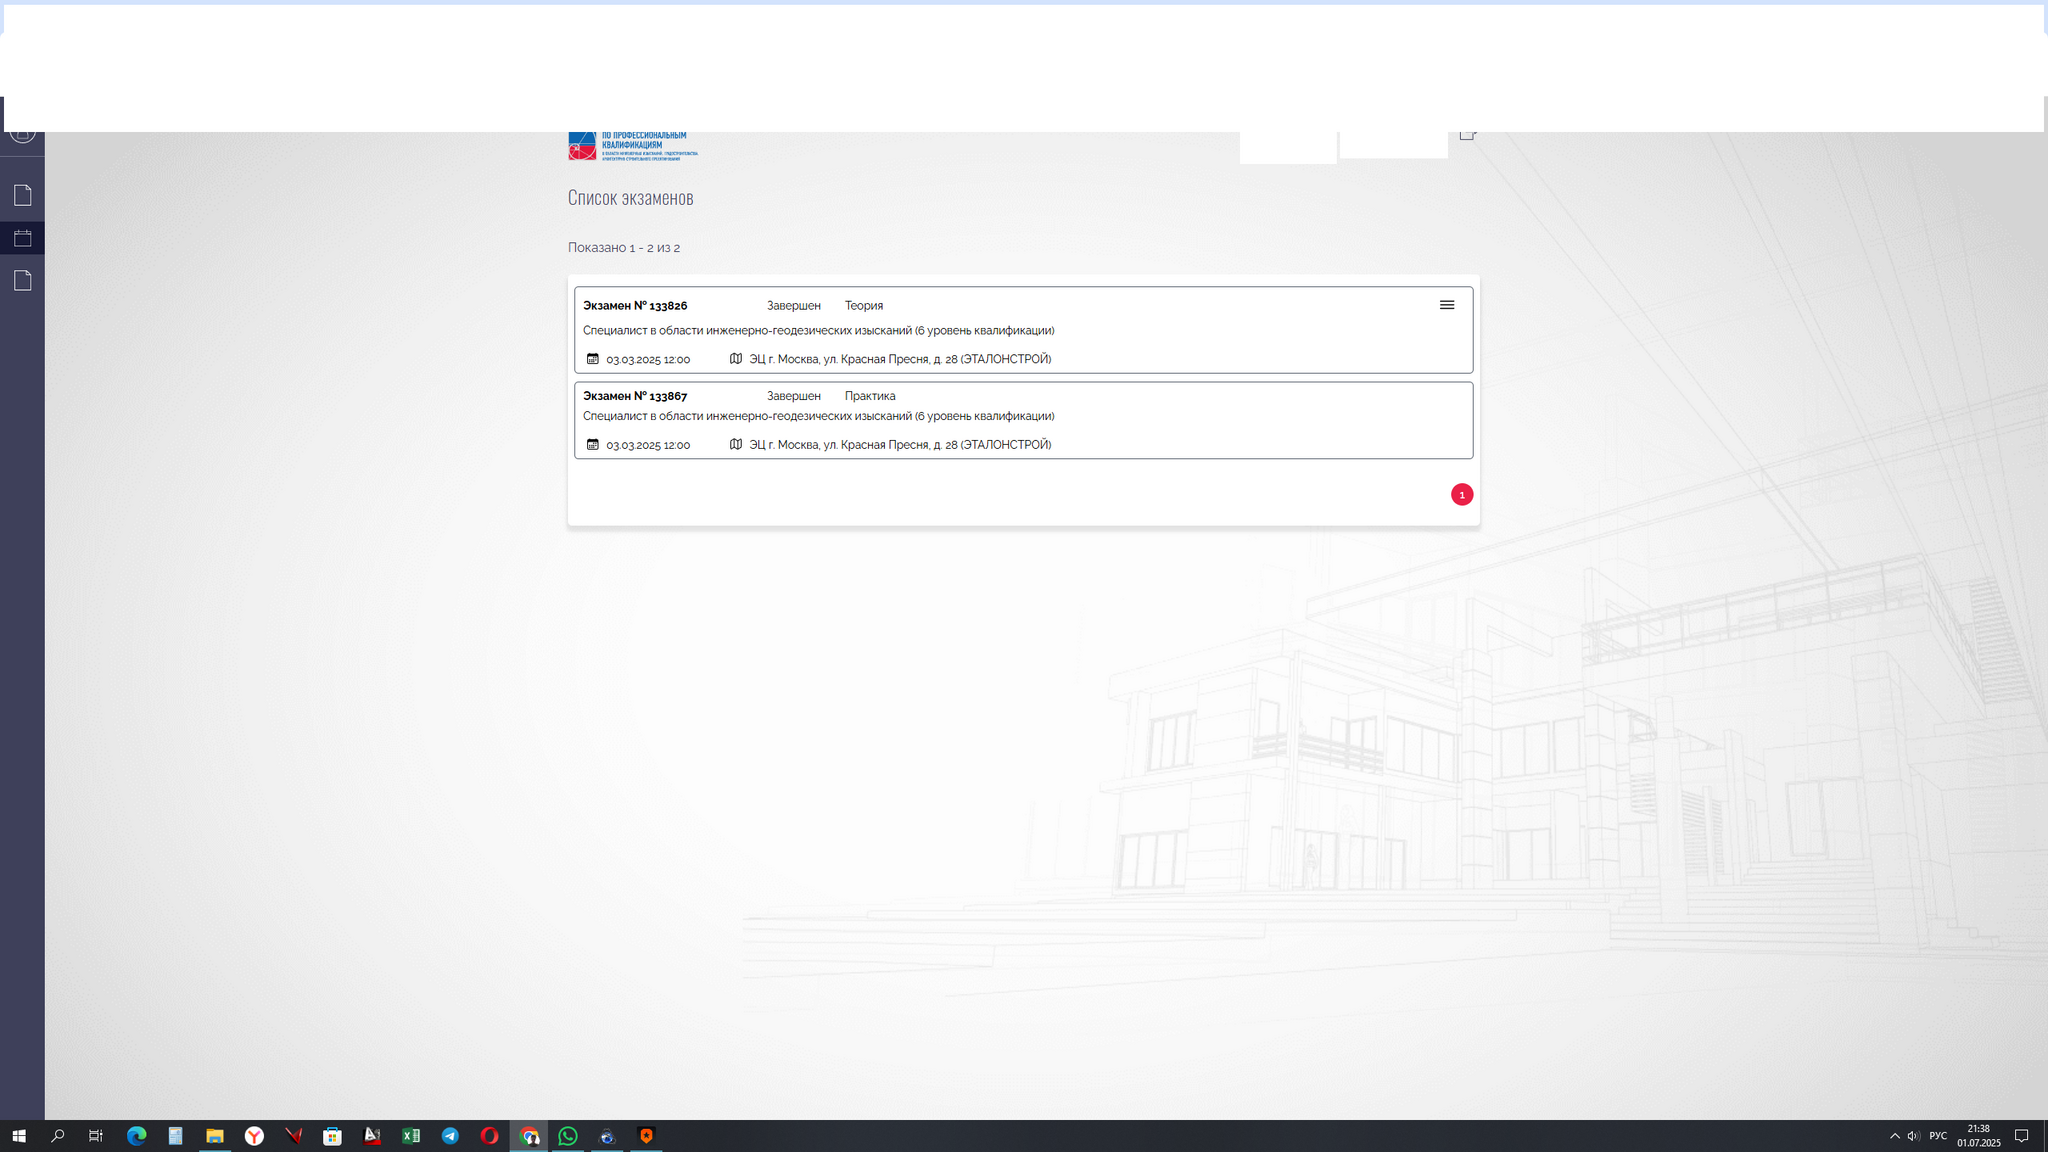Click the professional qualifications council logo
The image size is (2048, 1152).
tap(633, 146)
